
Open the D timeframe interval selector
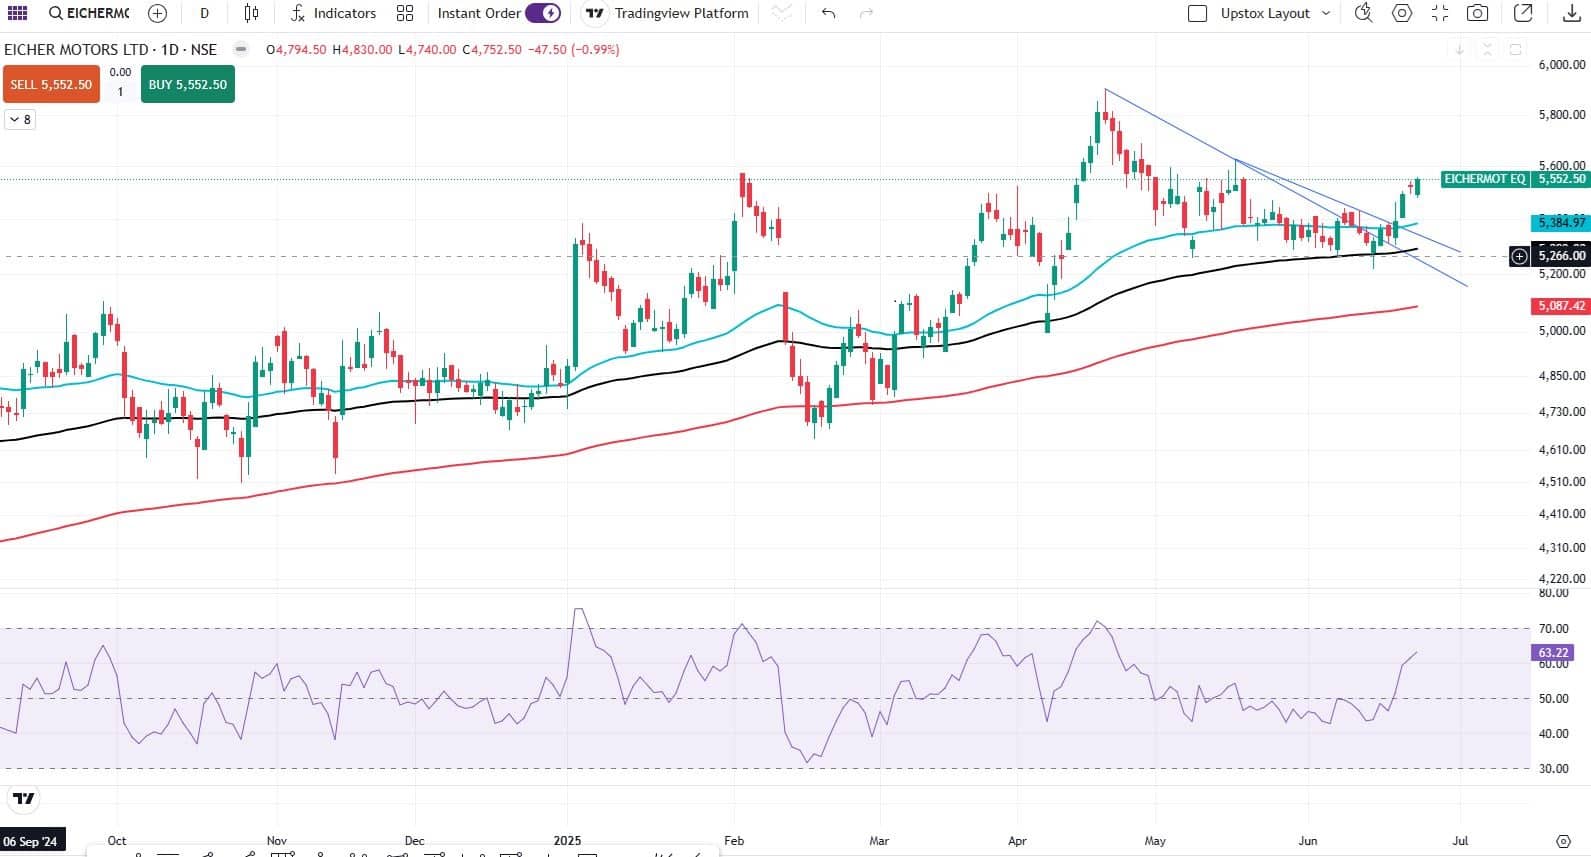[205, 13]
